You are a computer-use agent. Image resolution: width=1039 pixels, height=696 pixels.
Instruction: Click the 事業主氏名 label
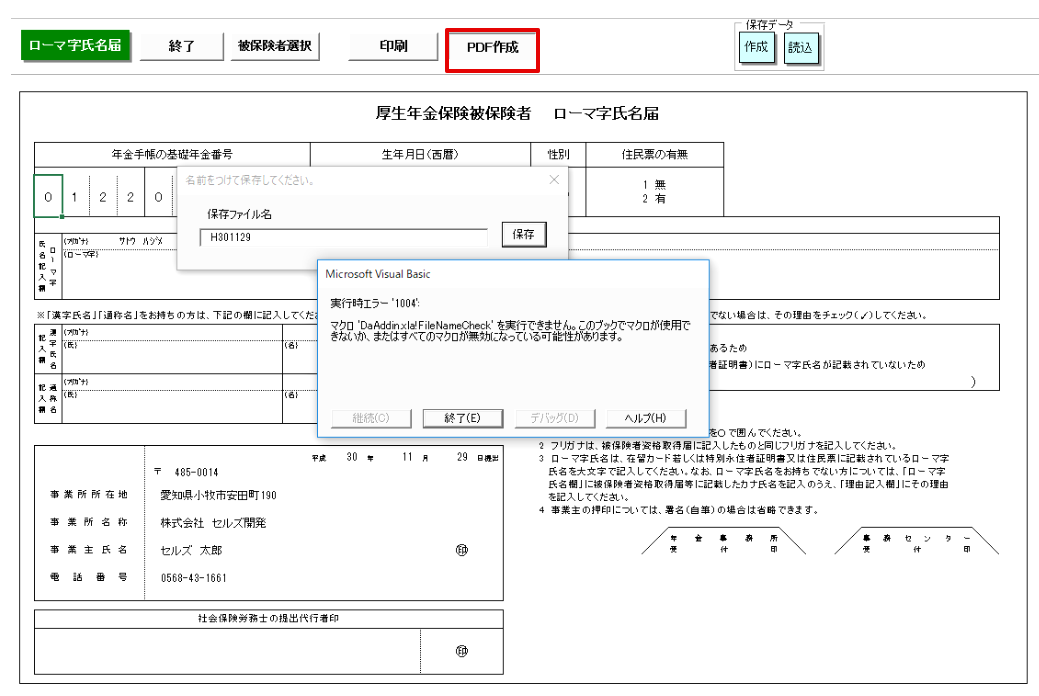tap(89, 550)
